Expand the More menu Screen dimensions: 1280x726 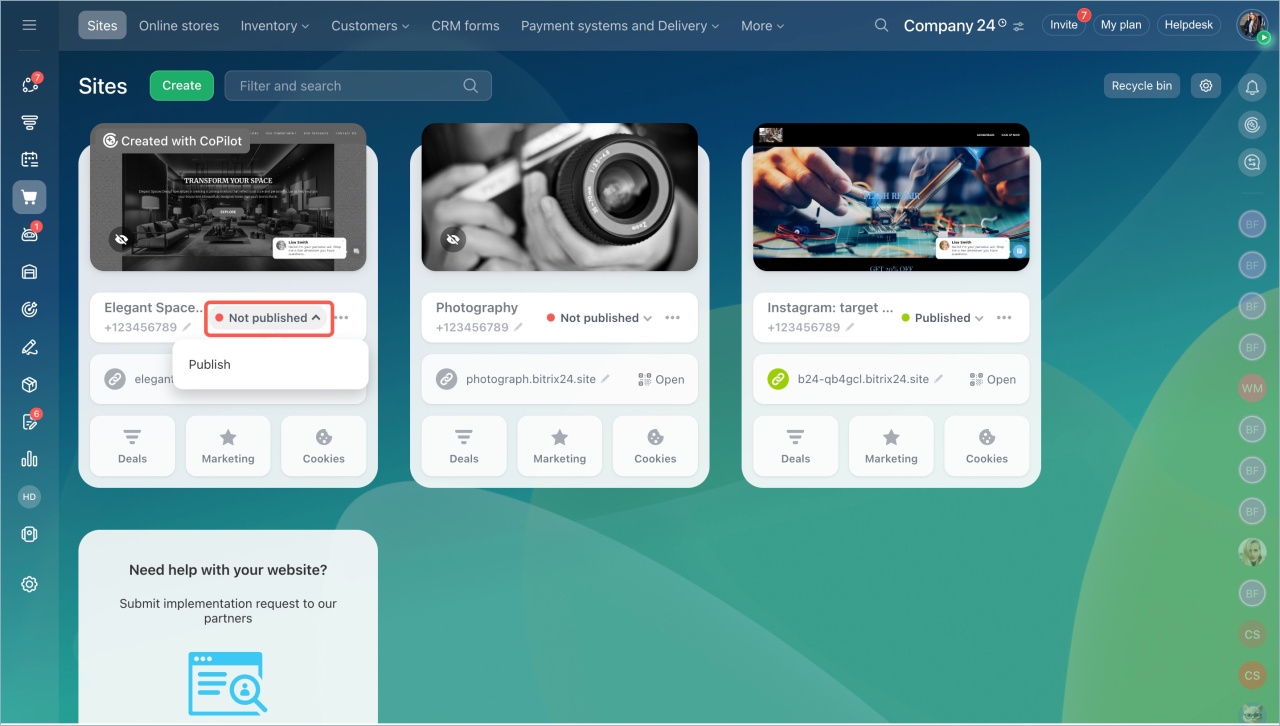762,26
